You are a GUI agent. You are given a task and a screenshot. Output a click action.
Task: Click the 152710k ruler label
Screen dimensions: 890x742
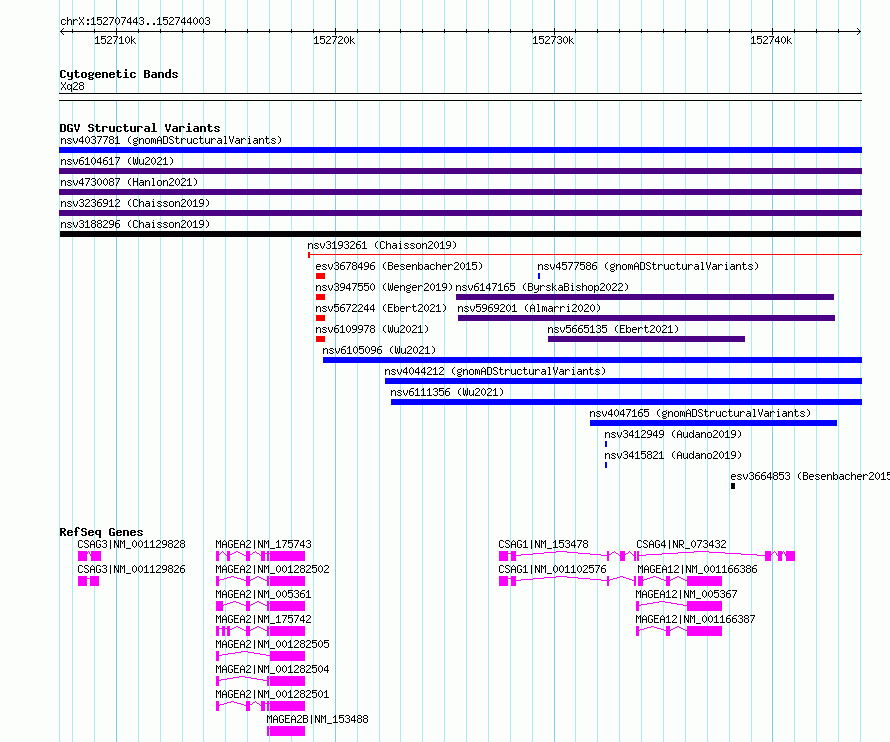point(115,40)
